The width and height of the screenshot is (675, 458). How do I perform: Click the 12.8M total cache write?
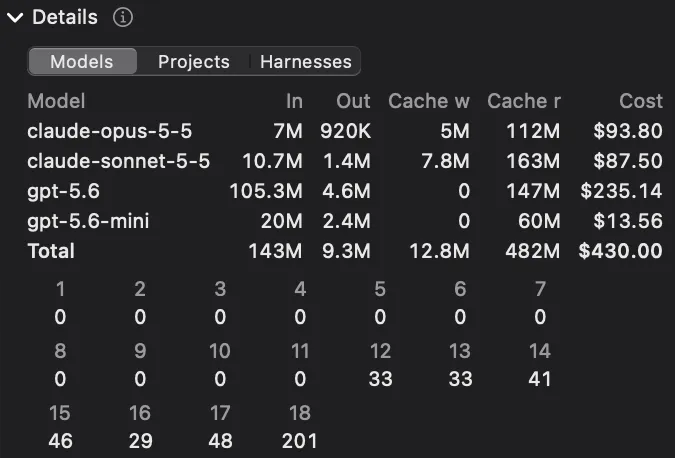click(x=440, y=251)
